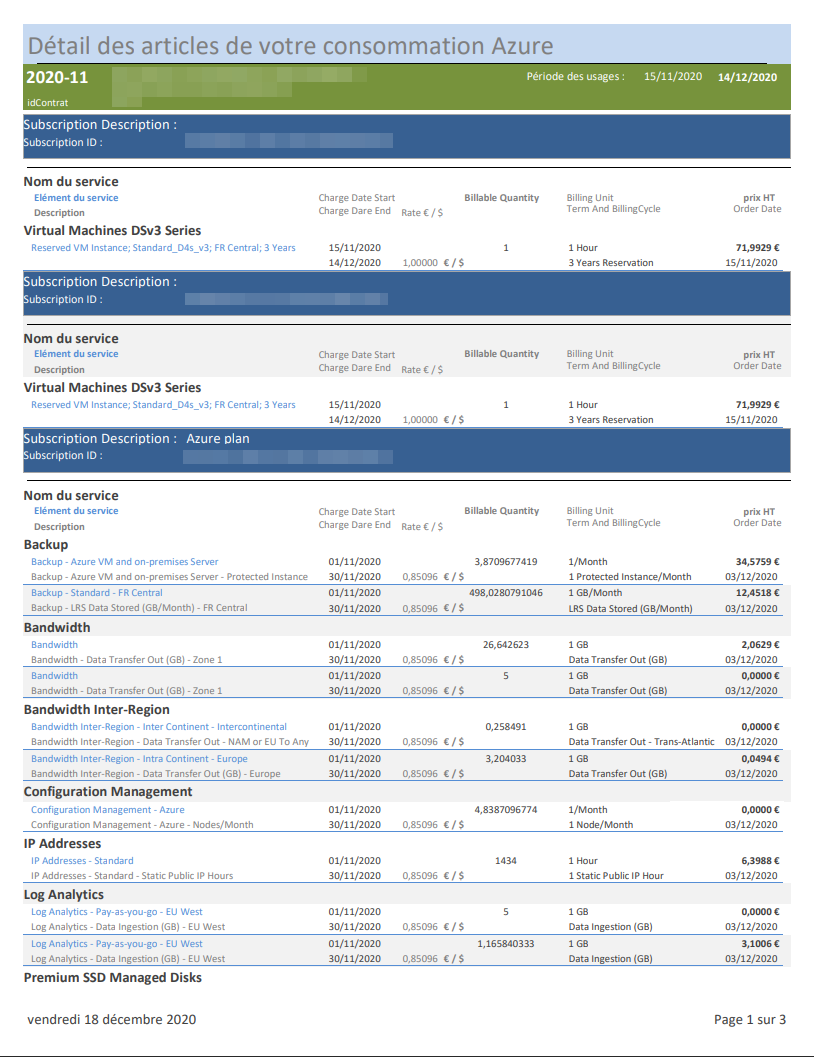Click the blue 'Backup - Standard - FR Central' link
Screen dimensions: 814x1057
[x=96, y=593]
